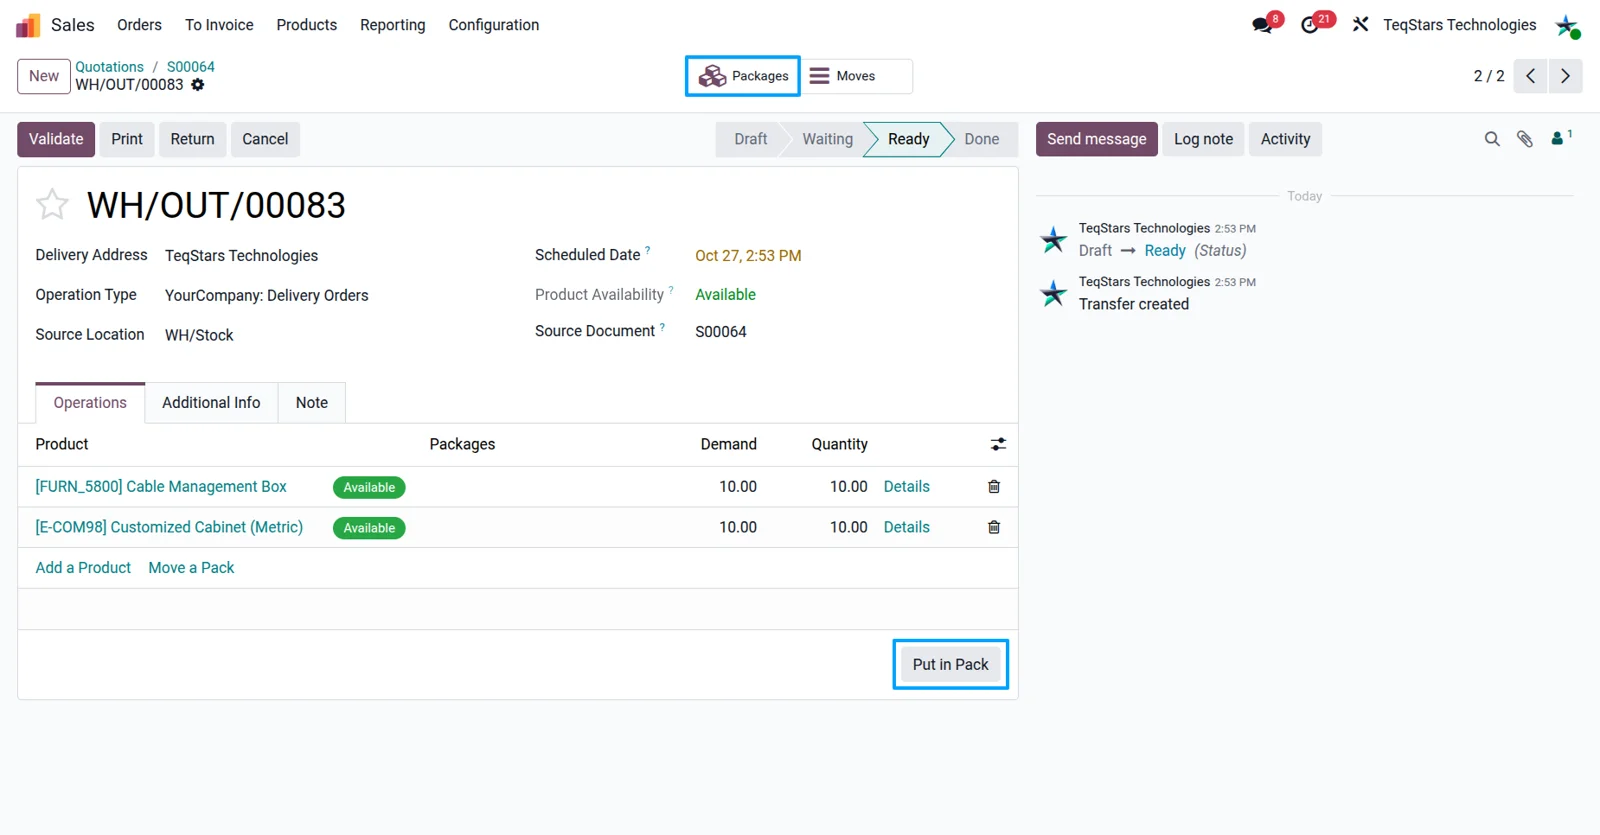This screenshot has width=1600, height=835.
Task: Click the debug tools wrench icon
Action: click(1360, 25)
